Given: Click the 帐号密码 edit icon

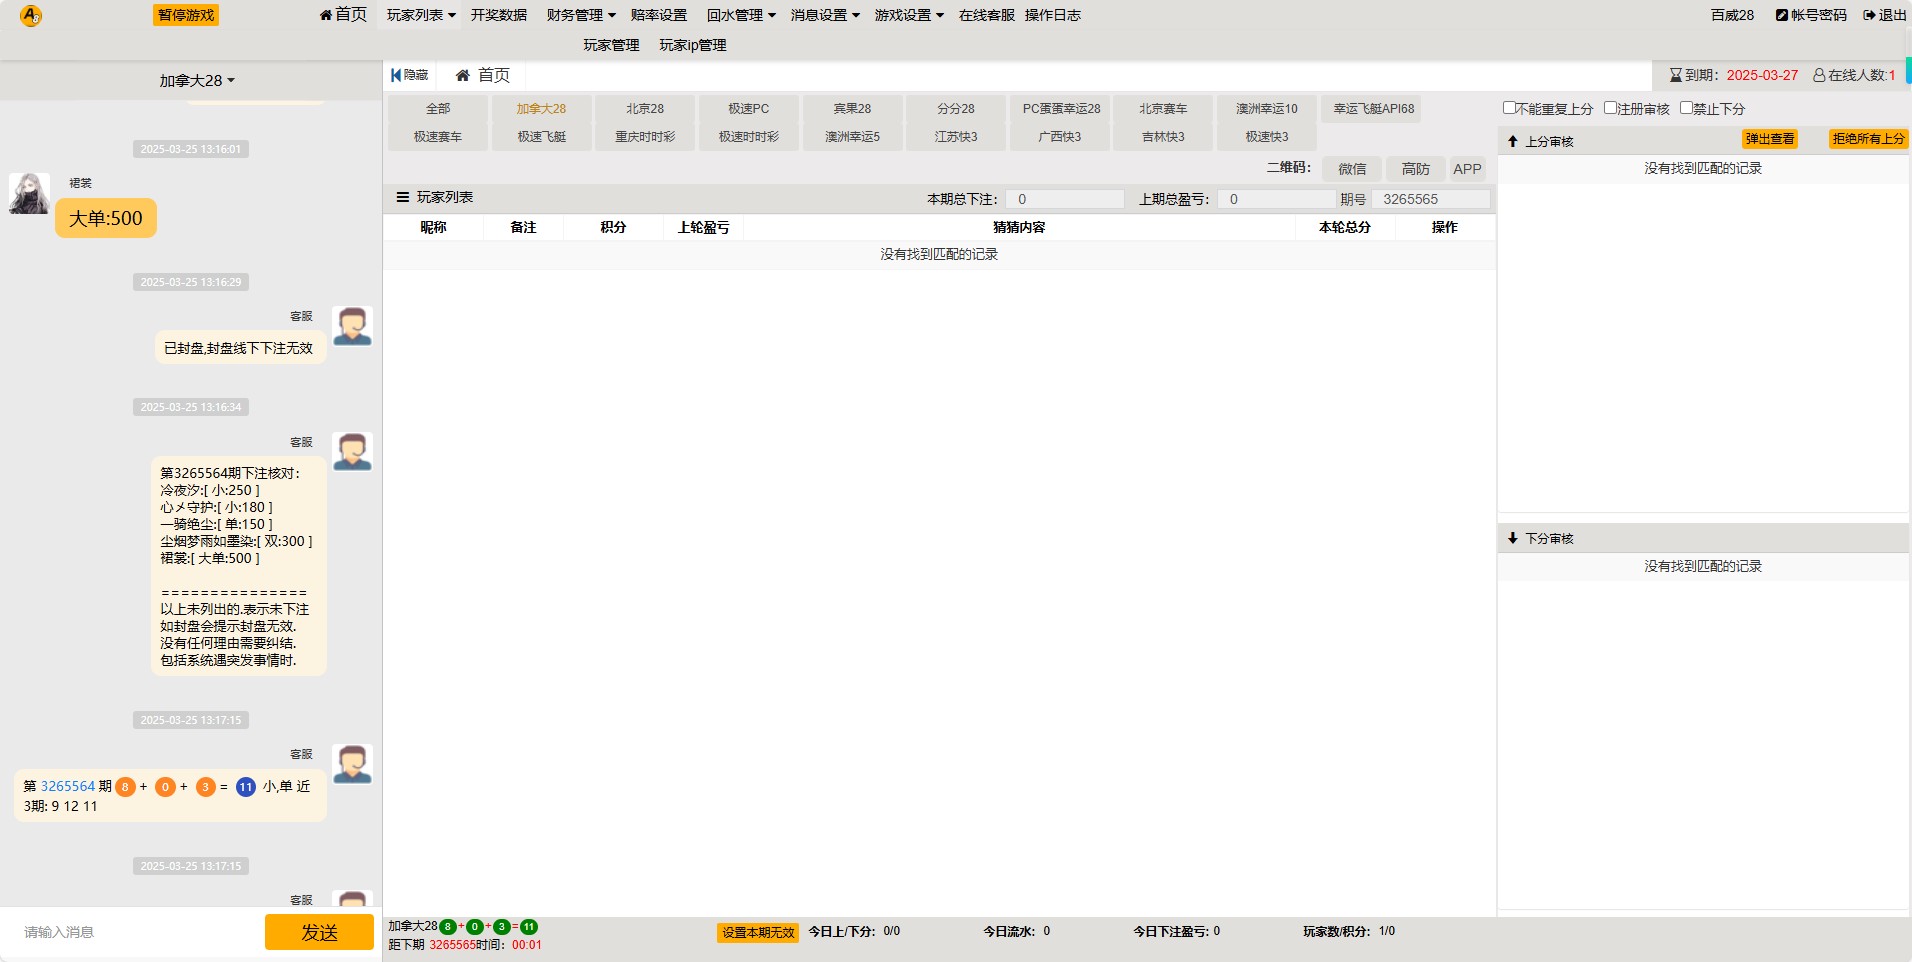Looking at the screenshot, I should [x=1781, y=15].
